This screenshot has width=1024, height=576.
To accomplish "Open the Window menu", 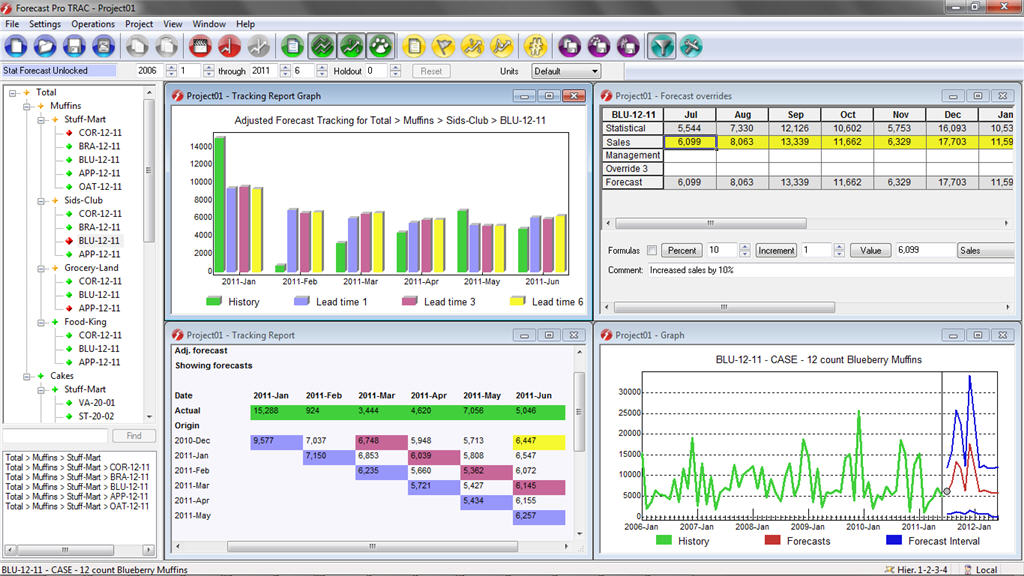I will coord(209,24).
